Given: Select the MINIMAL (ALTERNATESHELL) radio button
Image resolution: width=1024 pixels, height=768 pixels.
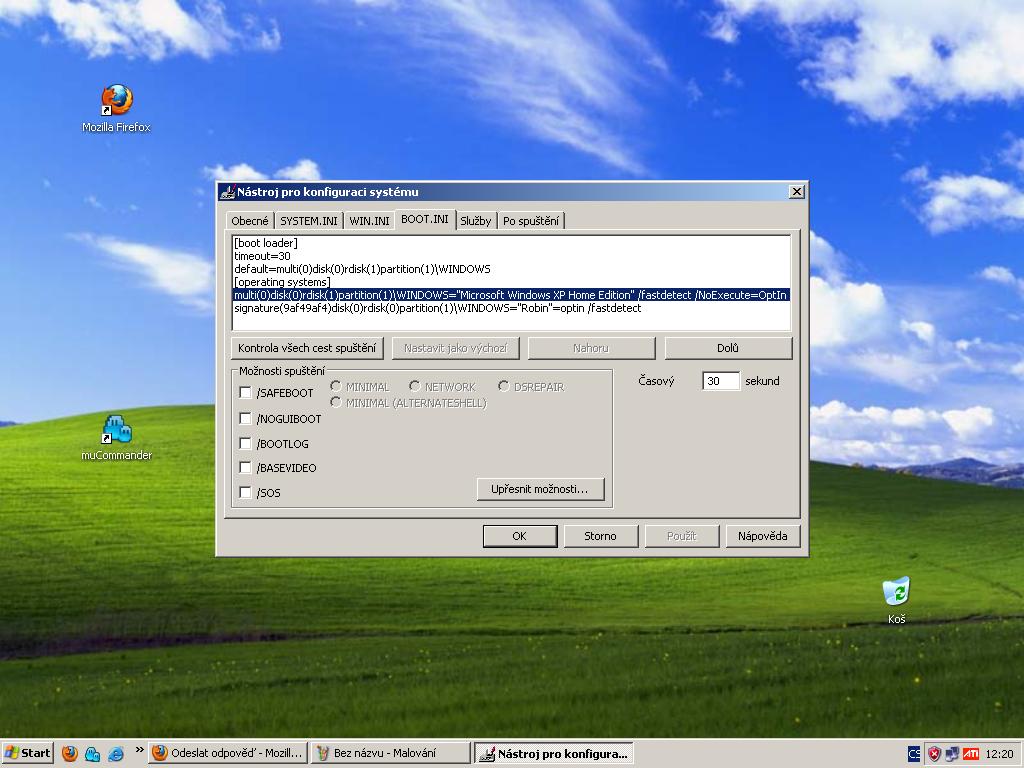Looking at the screenshot, I should click(336, 402).
